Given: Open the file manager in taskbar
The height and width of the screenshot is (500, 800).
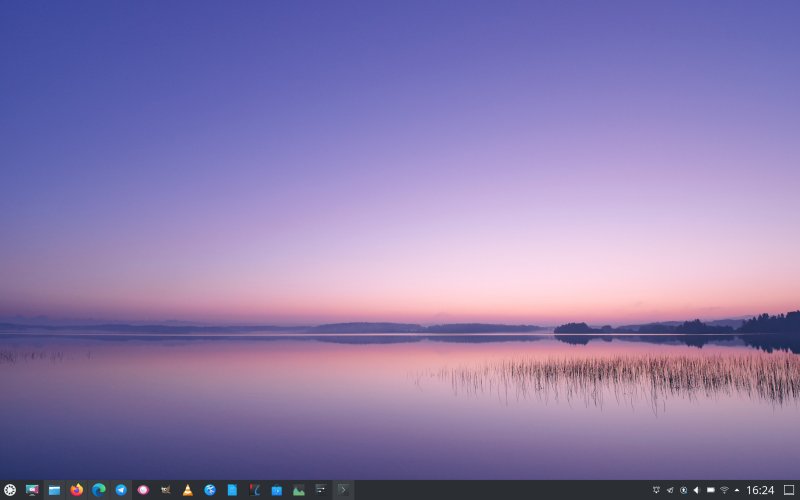Looking at the screenshot, I should pyautogui.click(x=55, y=490).
